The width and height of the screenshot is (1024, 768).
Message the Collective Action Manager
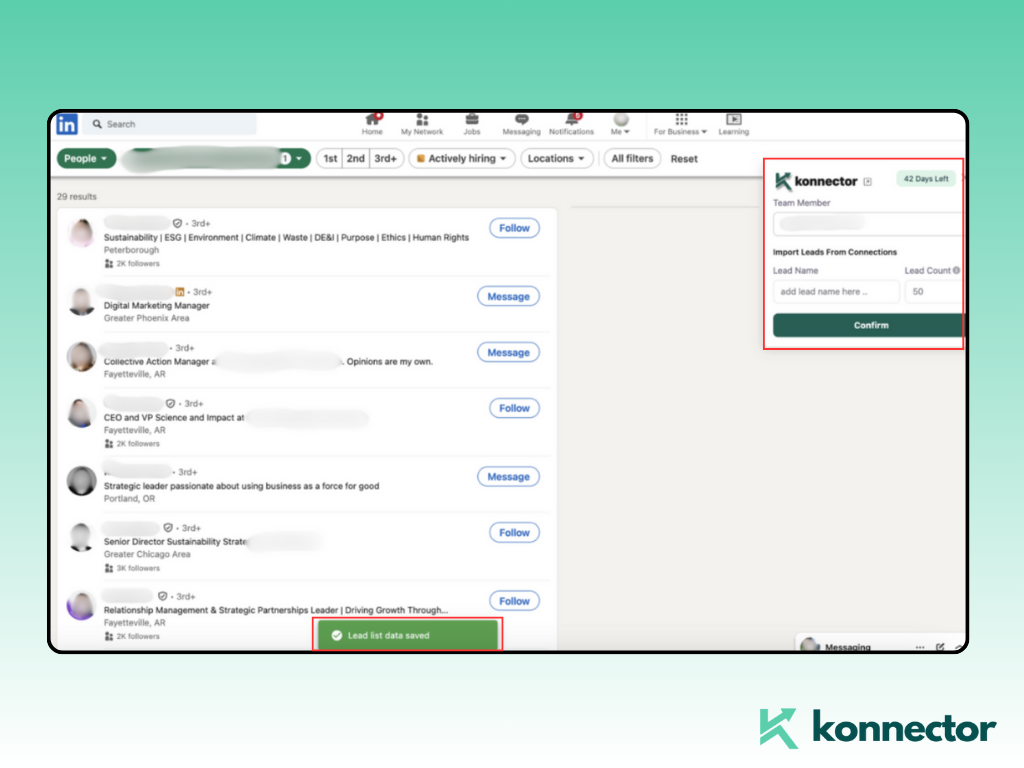click(x=508, y=353)
